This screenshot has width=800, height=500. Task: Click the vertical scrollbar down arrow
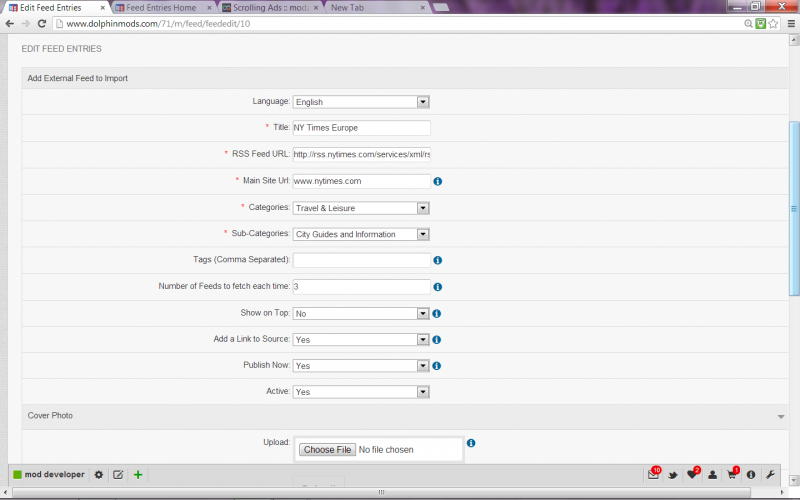794,480
